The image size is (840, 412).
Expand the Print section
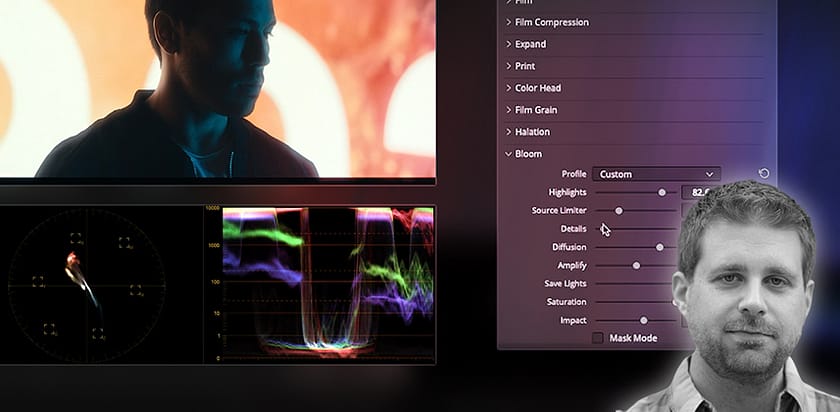(x=520, y=66)
